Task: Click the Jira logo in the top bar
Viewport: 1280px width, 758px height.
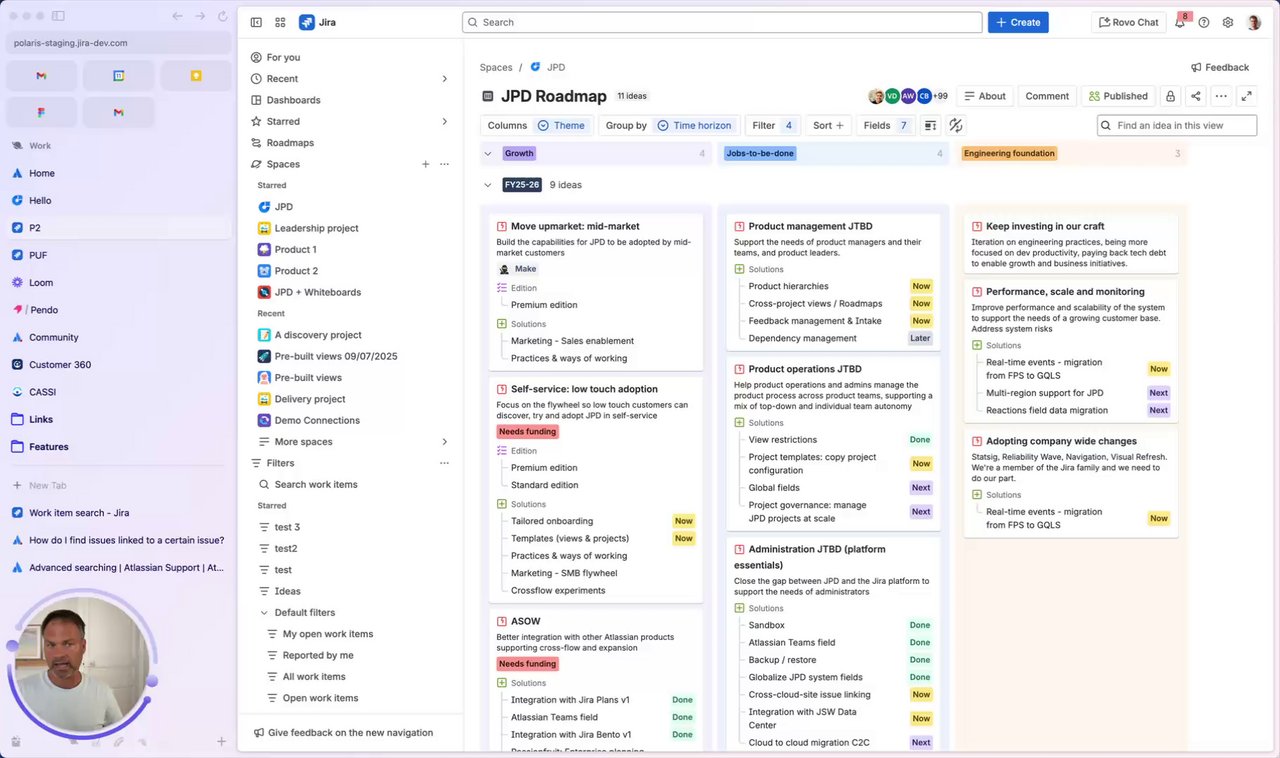Action: pos(317,22)
